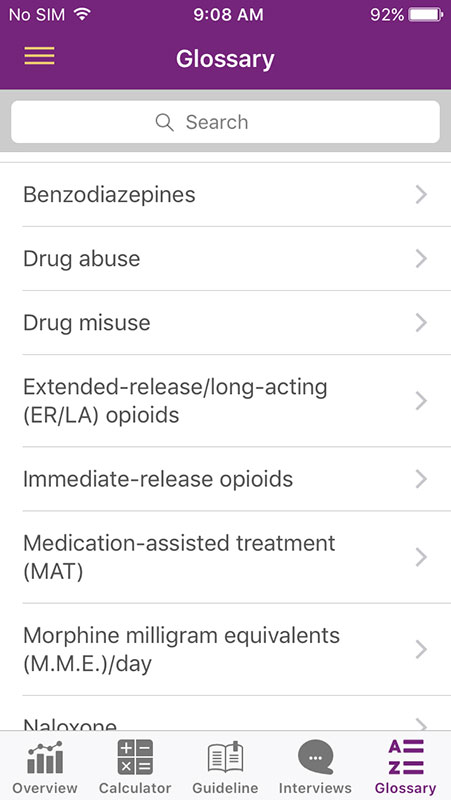Open the Interviews speech bubble icon
Image resolution: width=451 pixels, height=800 pixels.
315,757
